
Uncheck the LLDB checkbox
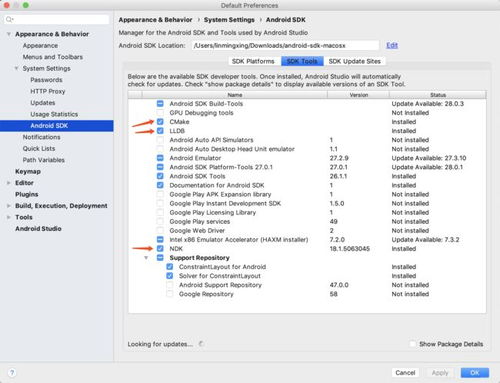point(160,131)
